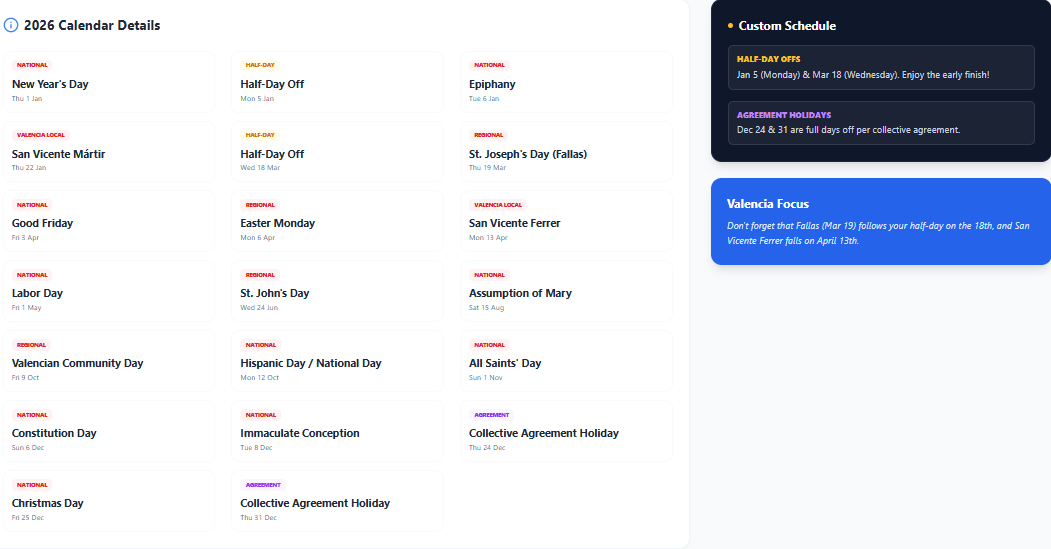Click Hispanic Day / National Day title

310,363
